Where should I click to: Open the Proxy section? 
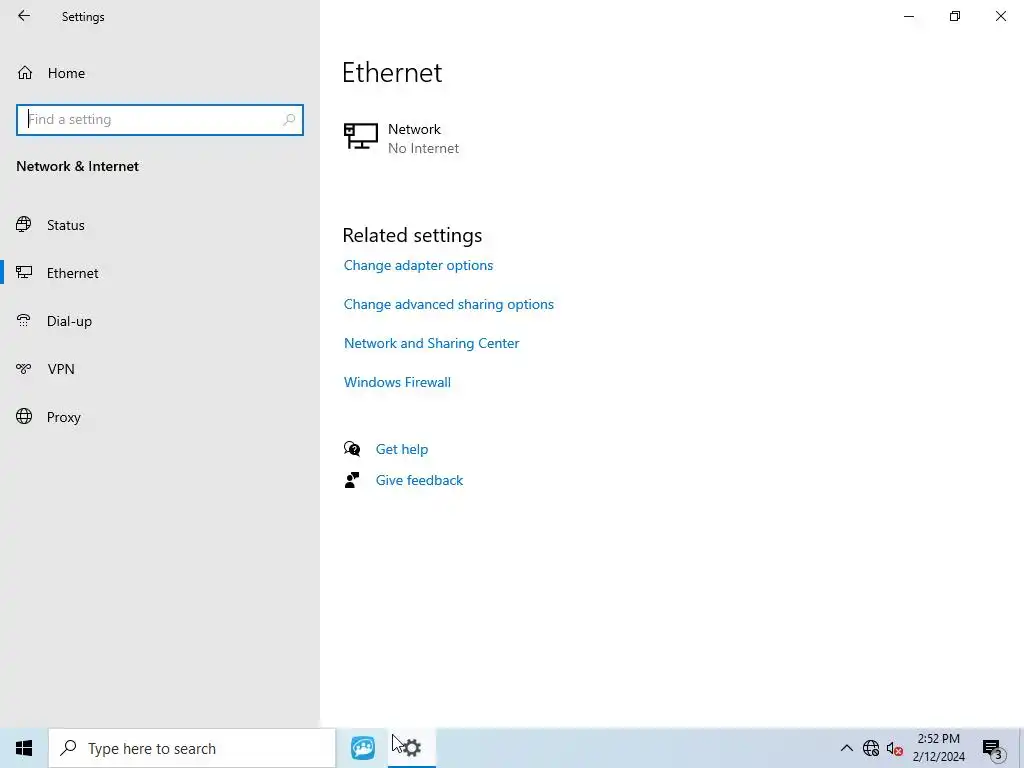click(160, 417)
